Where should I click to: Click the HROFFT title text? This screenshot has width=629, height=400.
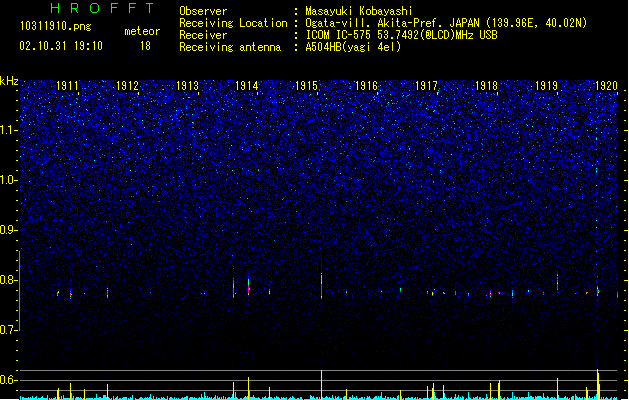103,8
